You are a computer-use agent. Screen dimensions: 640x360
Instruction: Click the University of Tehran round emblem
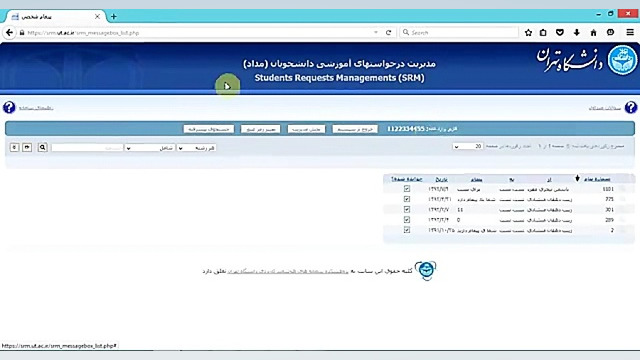coord(622,60)
